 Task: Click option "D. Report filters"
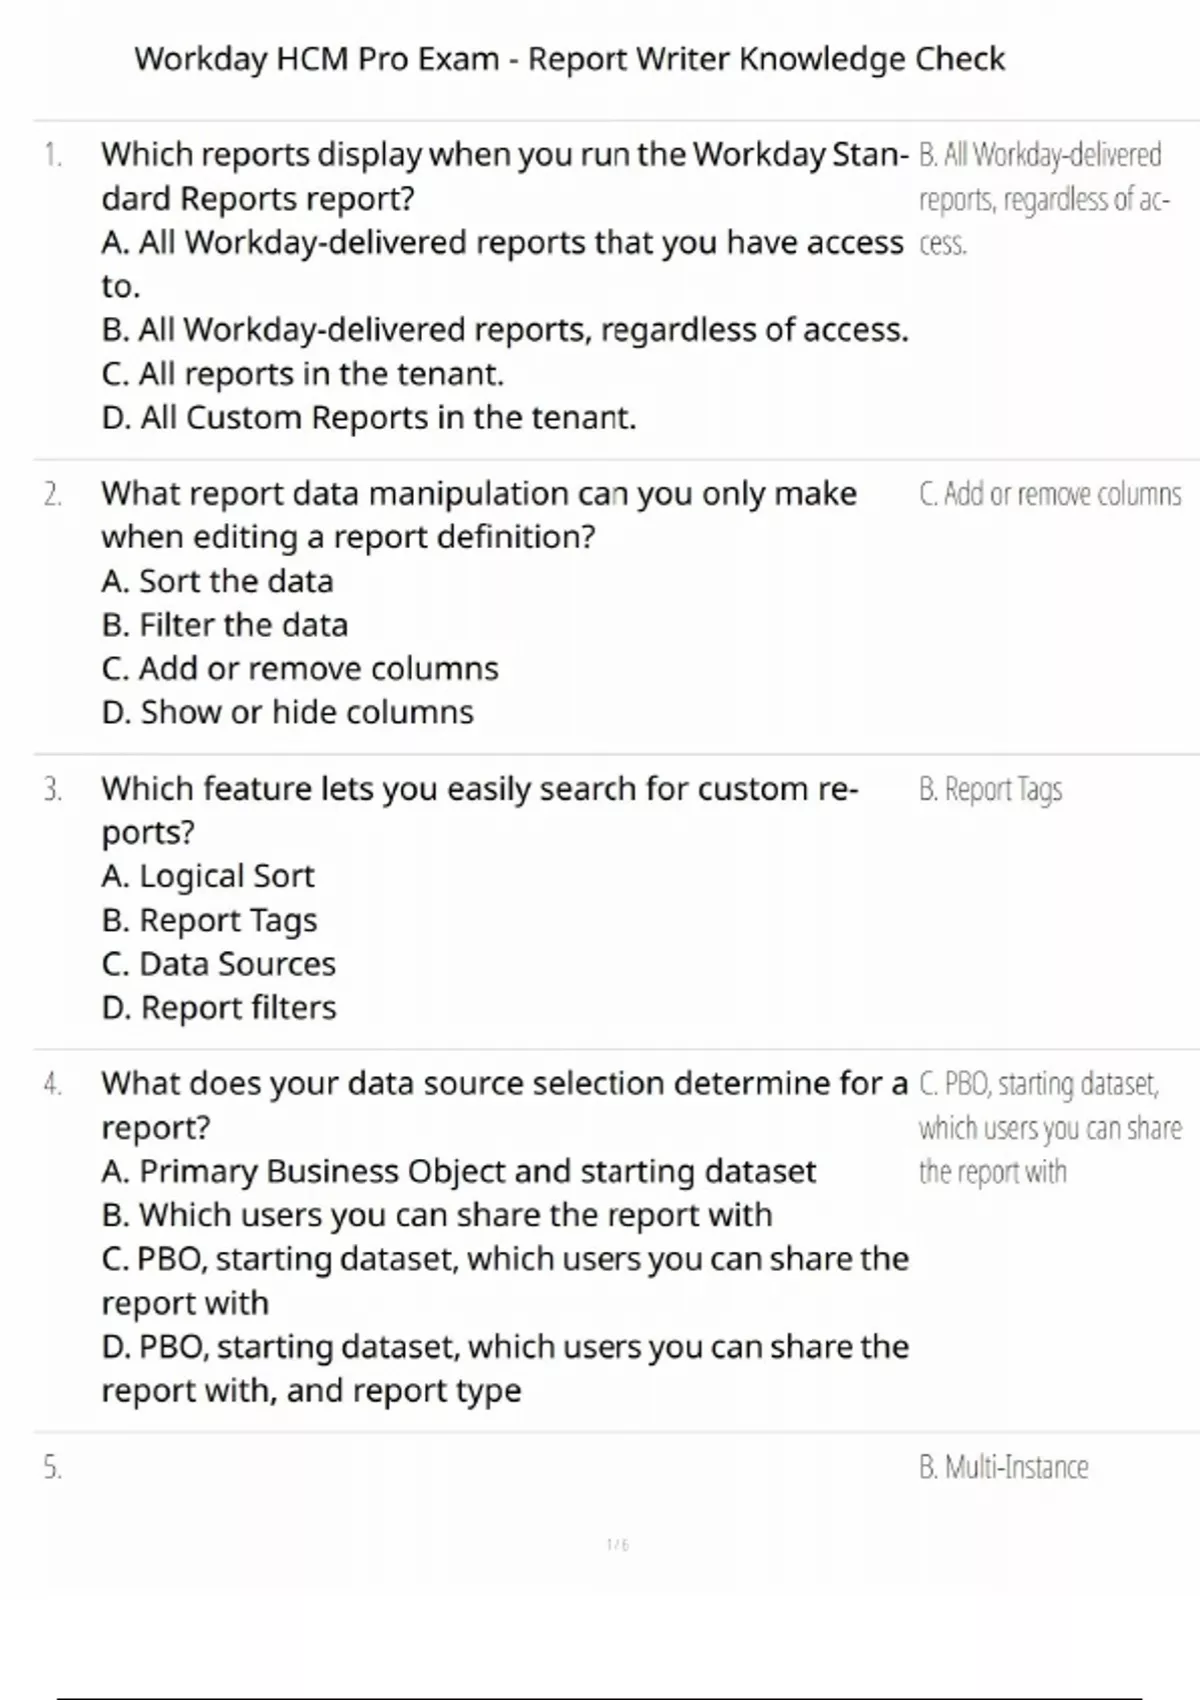point(218,1008)
